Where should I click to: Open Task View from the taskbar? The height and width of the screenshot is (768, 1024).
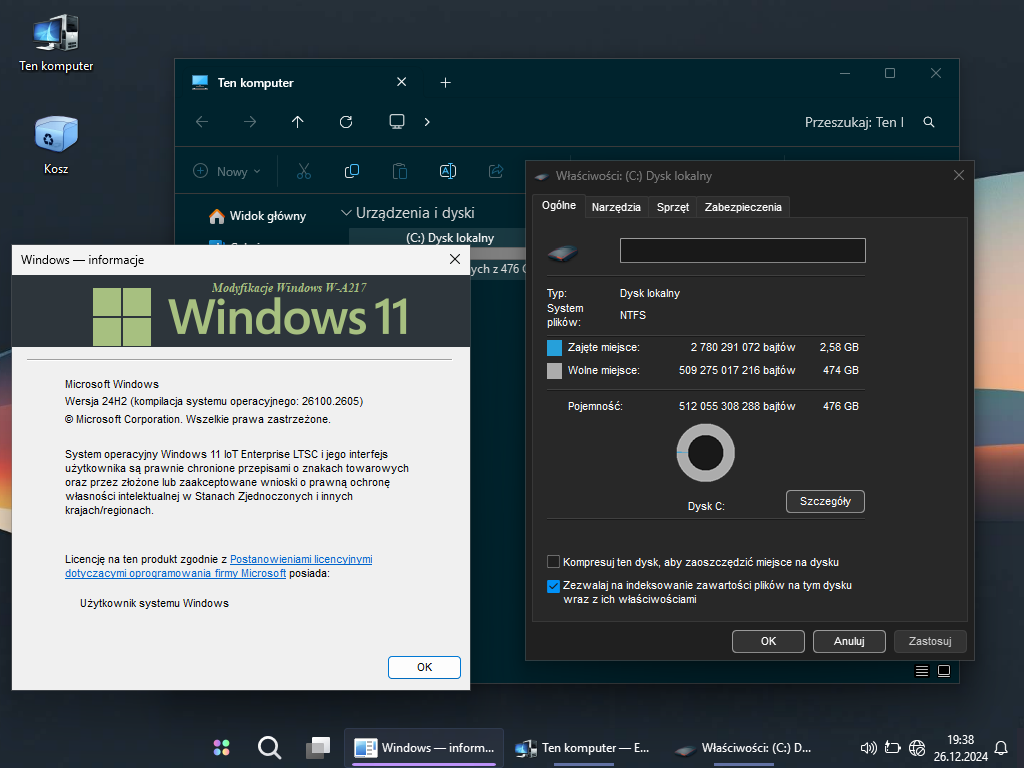(x=317, y=747)
